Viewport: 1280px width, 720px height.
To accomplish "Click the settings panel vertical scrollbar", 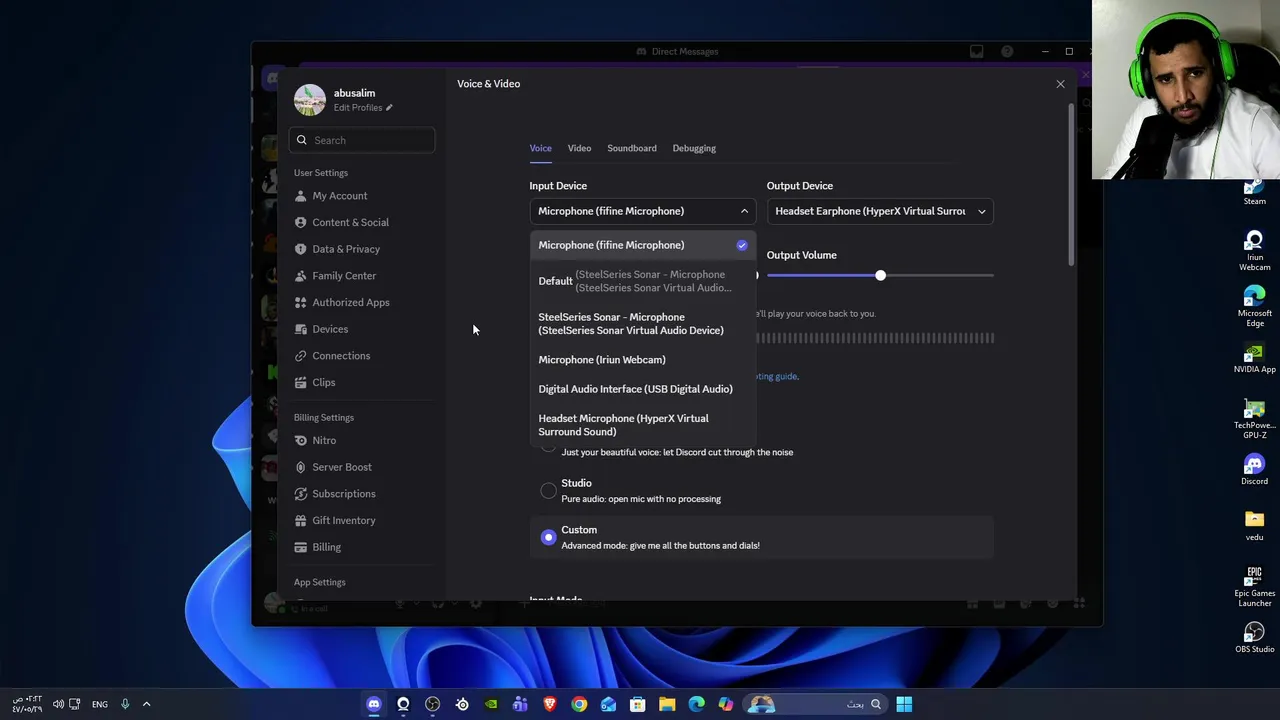I will pyautogui.click(x=1071, y=183).
